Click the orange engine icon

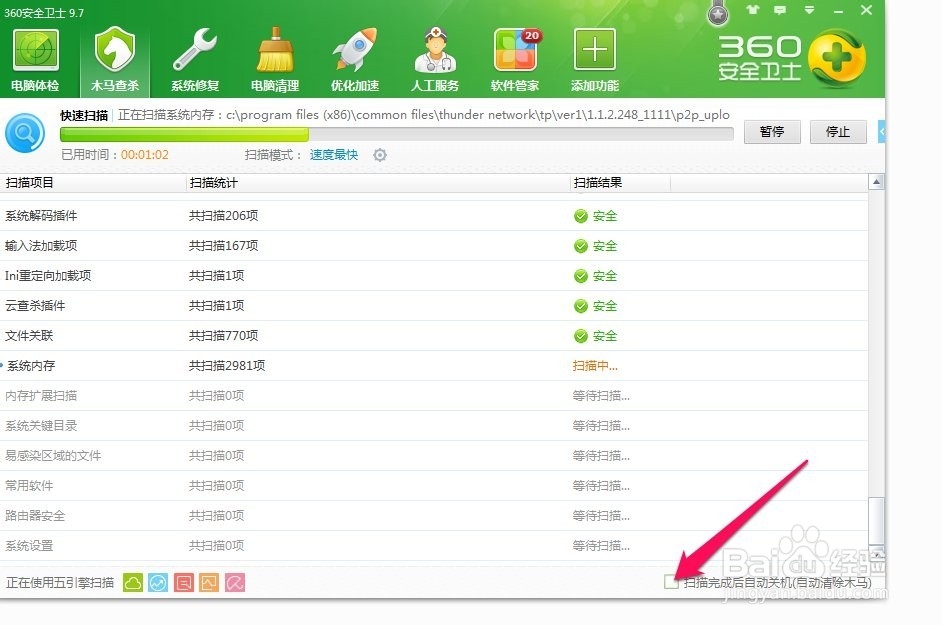pyautogui.click(x=209, y=582)
